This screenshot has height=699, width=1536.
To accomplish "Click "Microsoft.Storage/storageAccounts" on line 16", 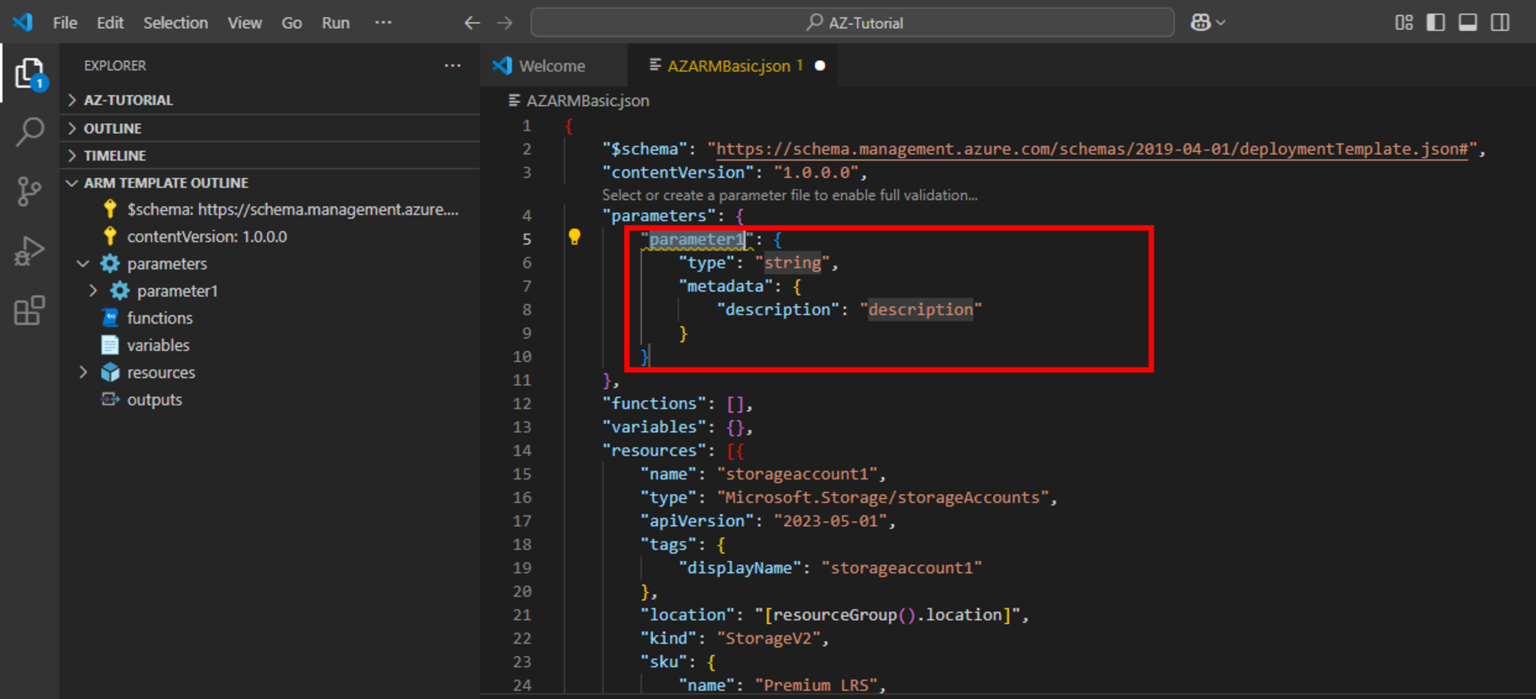I will pyautogui.click(x=882, y=497).
